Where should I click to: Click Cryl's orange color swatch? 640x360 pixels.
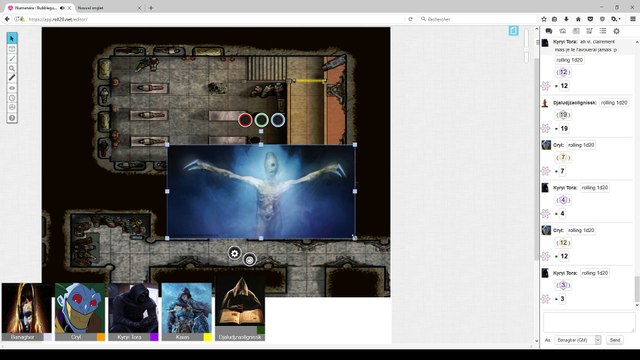point(101,337)
